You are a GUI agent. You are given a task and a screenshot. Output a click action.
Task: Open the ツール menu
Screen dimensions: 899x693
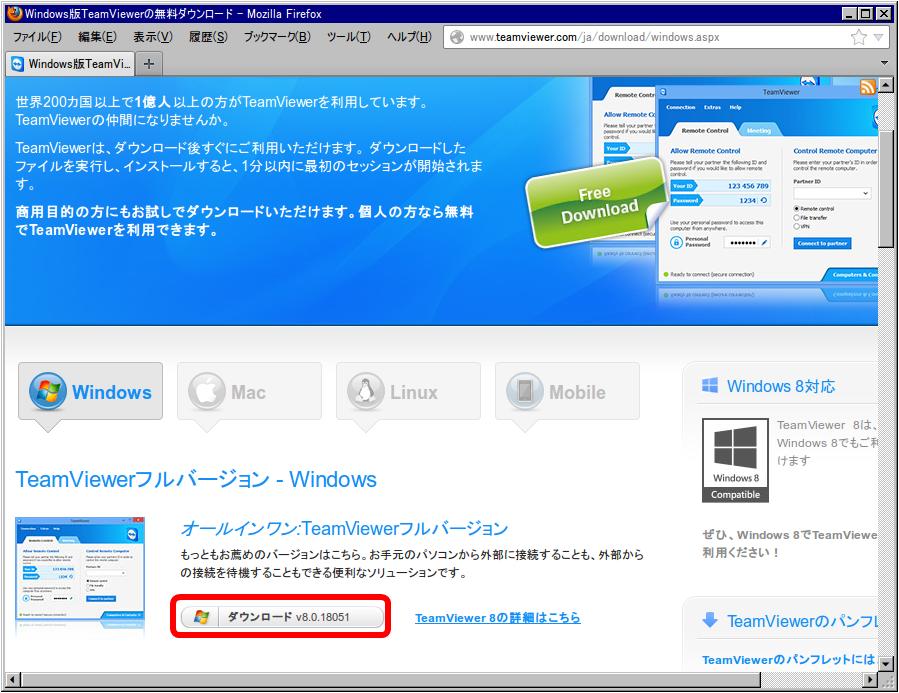coord(349,35)
